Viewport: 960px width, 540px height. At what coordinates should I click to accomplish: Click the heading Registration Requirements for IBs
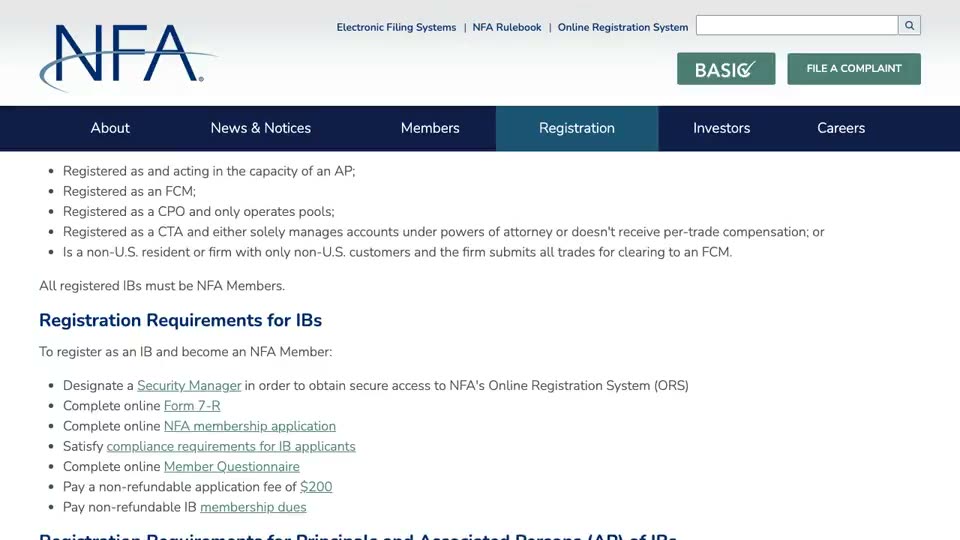click(181, 320)
